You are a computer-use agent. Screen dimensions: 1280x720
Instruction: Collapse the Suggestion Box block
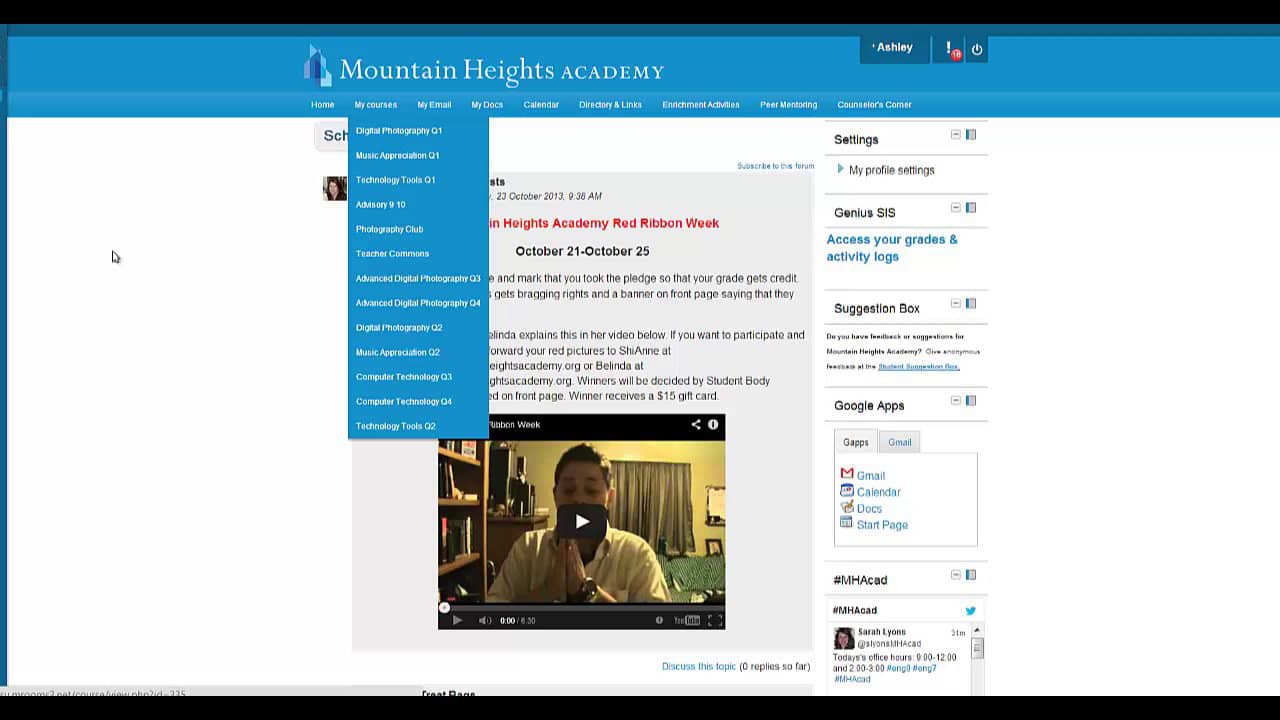coord(956,303)
